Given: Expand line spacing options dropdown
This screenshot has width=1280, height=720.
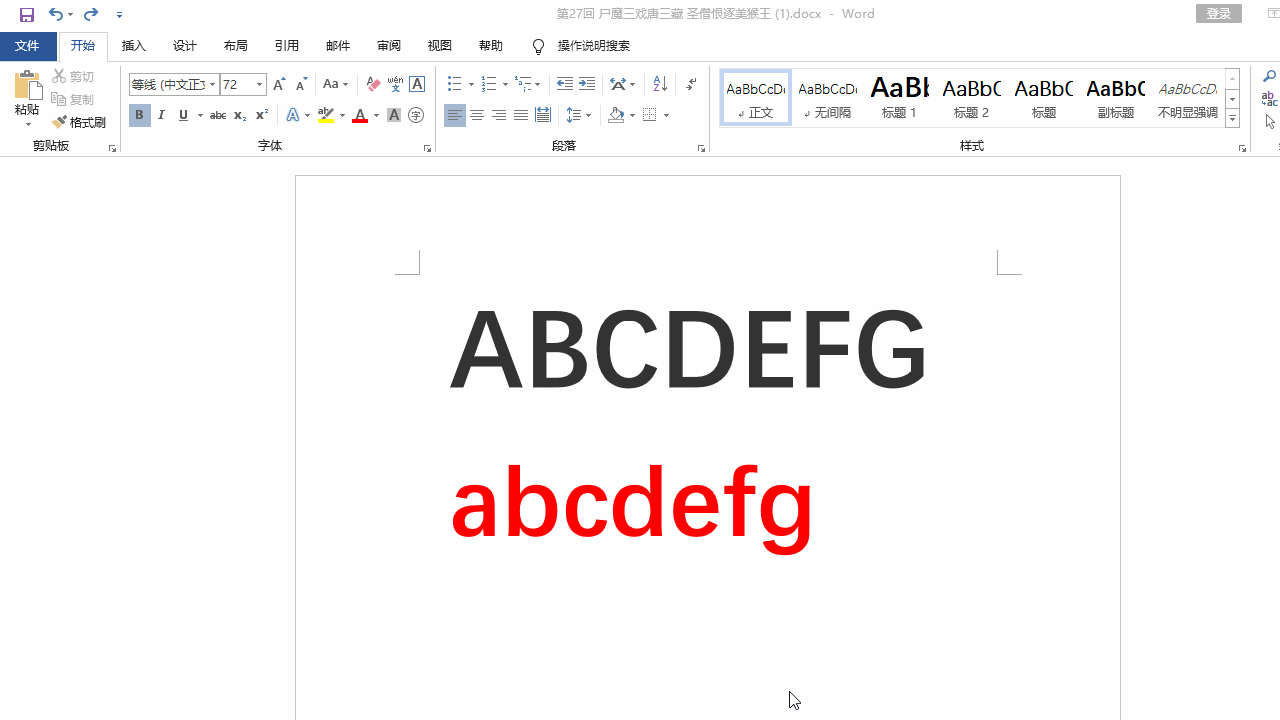Looking at the screenshot, I should tap(588, 116).
